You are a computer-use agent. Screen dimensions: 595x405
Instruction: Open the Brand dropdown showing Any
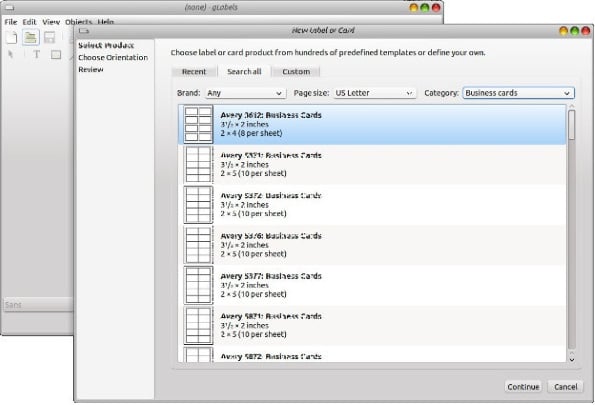coord(245,93)
